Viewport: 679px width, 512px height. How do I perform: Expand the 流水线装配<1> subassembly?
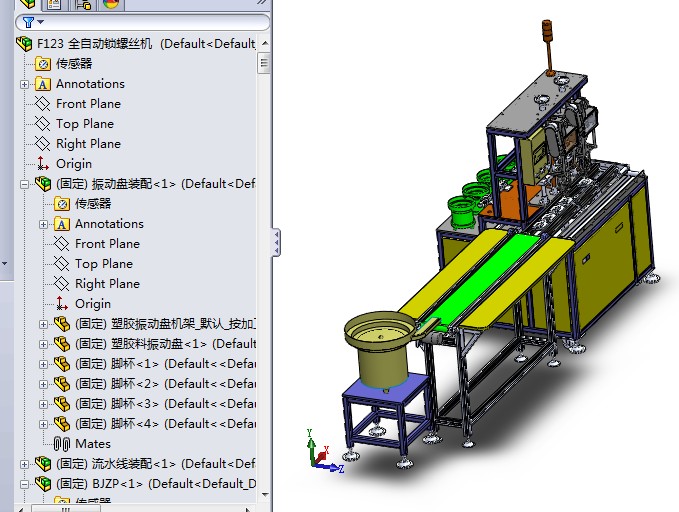(x=24, y=464)
